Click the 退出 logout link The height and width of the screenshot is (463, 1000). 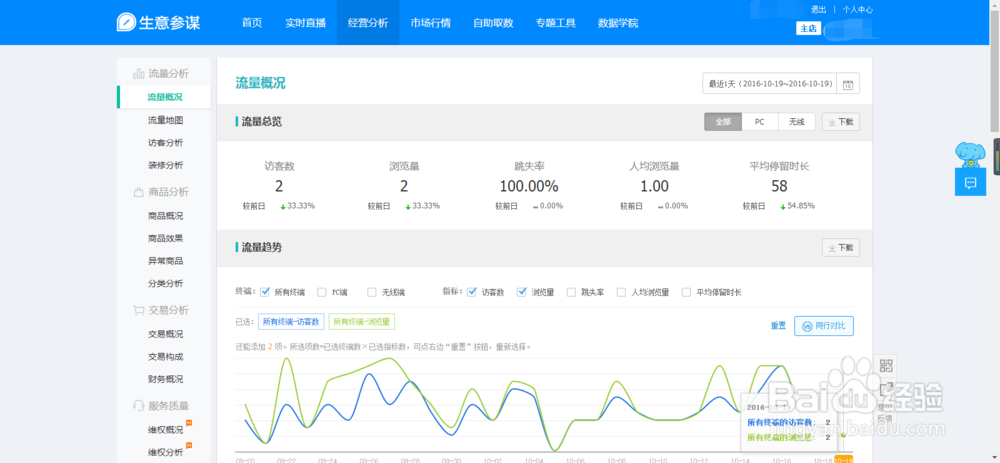point(818,10)
